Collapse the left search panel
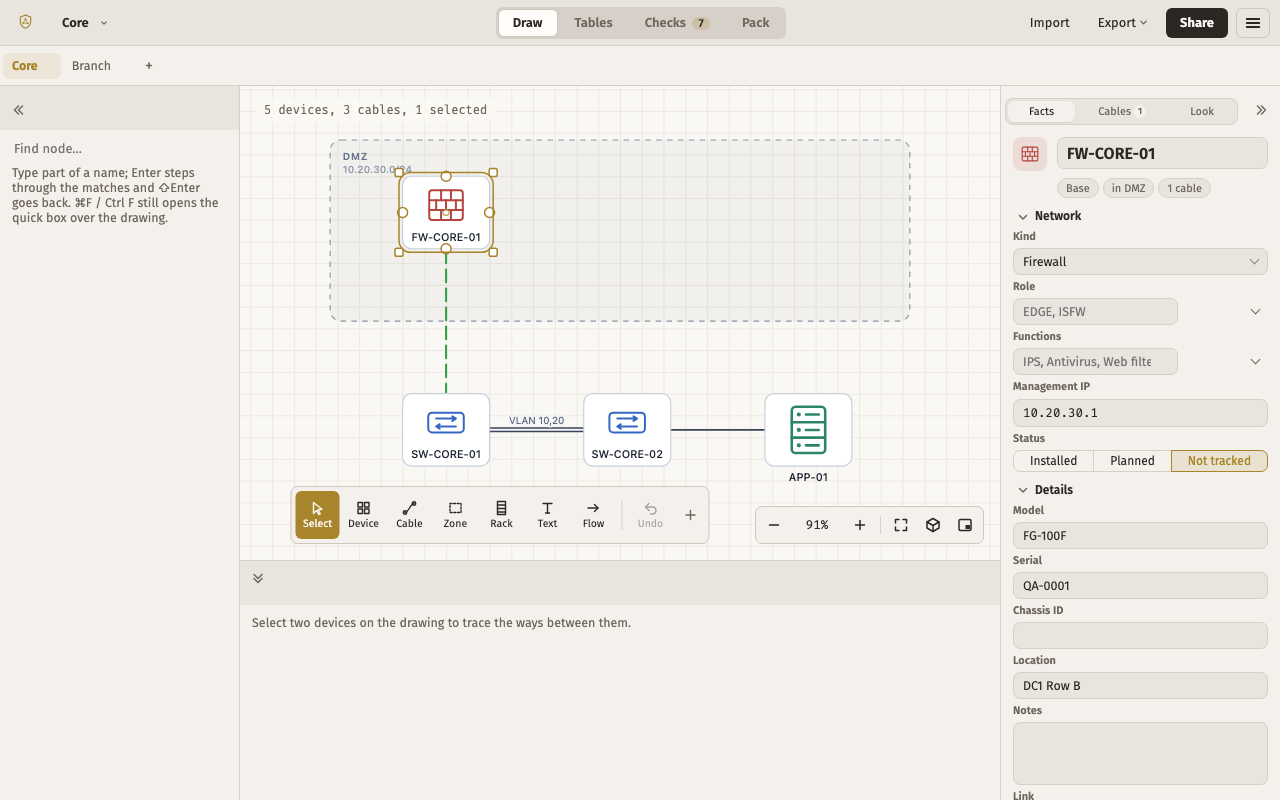Screen dimensions: 1280x800 [x=18, y=110]
